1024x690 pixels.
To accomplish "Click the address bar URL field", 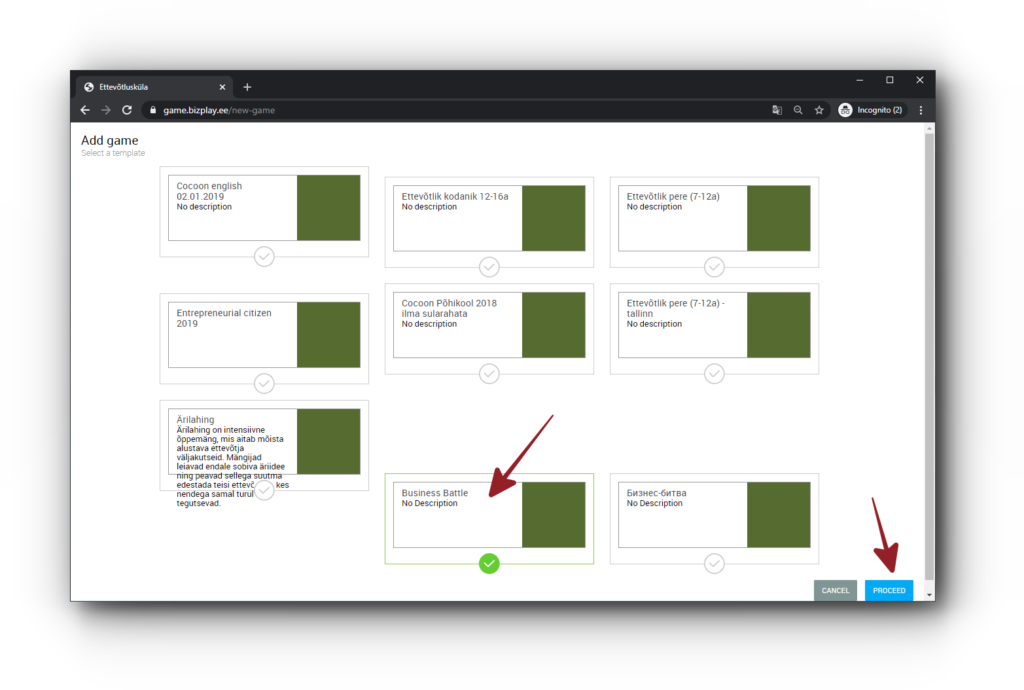I will click(450, 110).
